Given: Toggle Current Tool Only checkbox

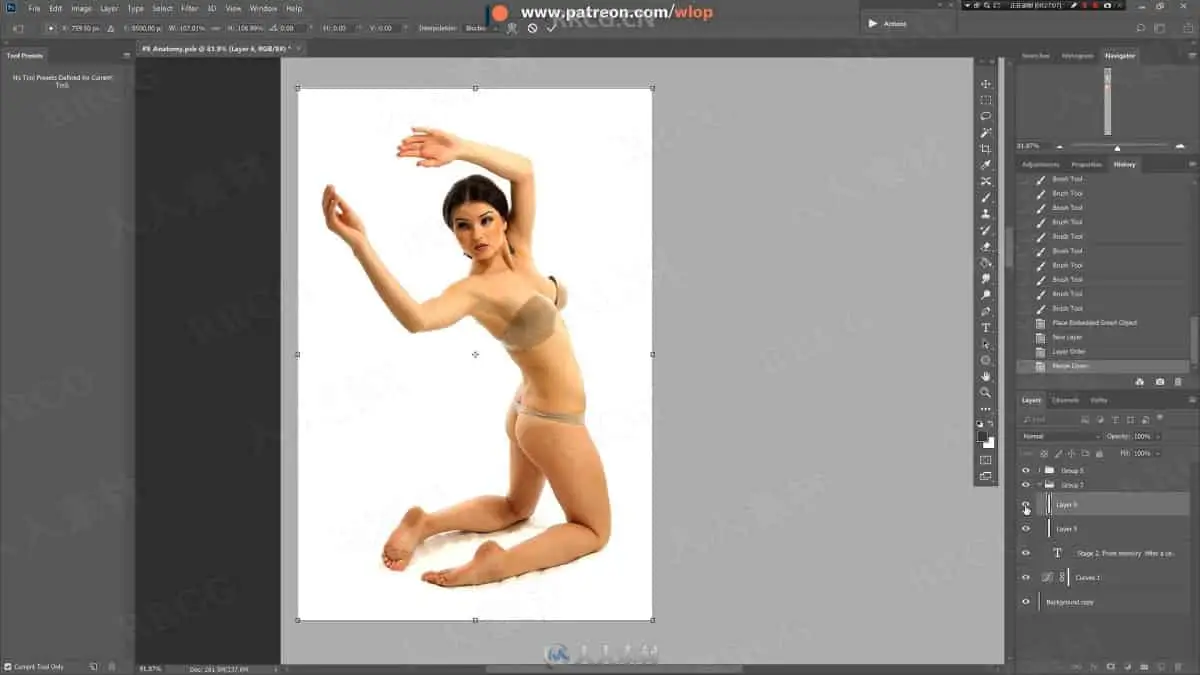Looking at the screenshot, I should (x=8, y=666).
